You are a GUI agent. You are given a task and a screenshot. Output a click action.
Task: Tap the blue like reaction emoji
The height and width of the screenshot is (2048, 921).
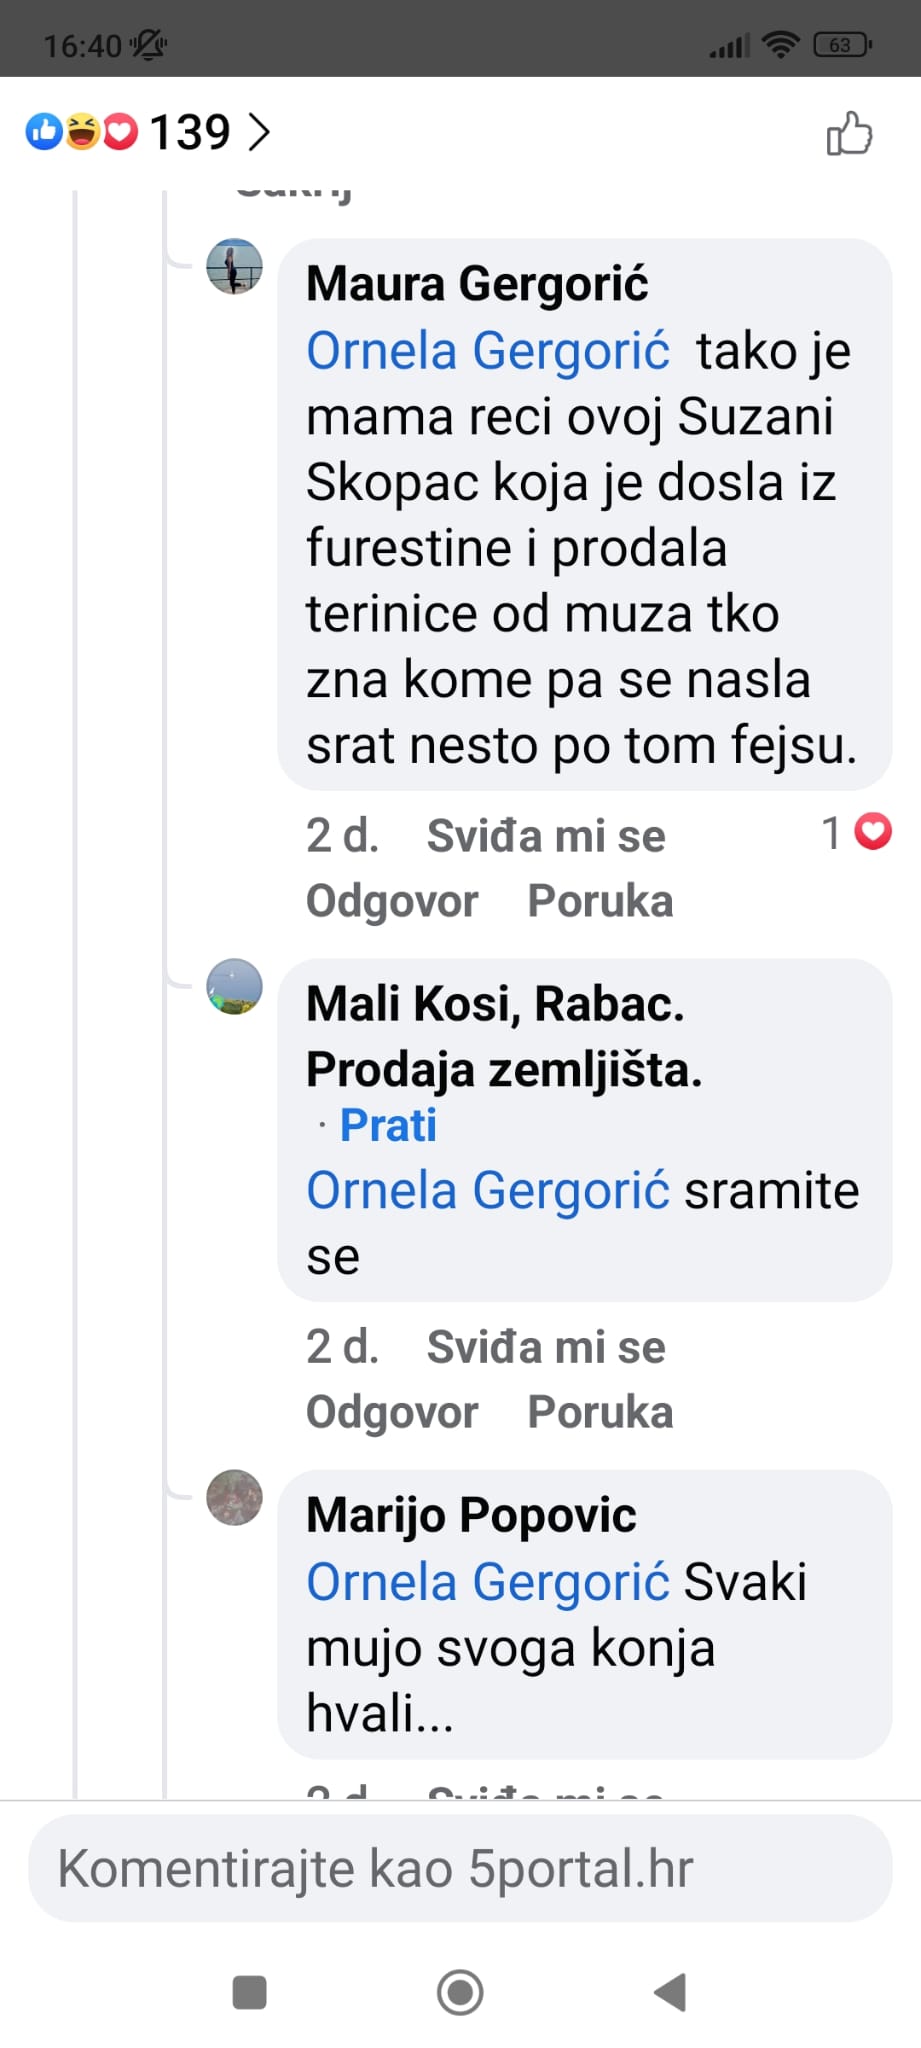(x=44, y=131)
